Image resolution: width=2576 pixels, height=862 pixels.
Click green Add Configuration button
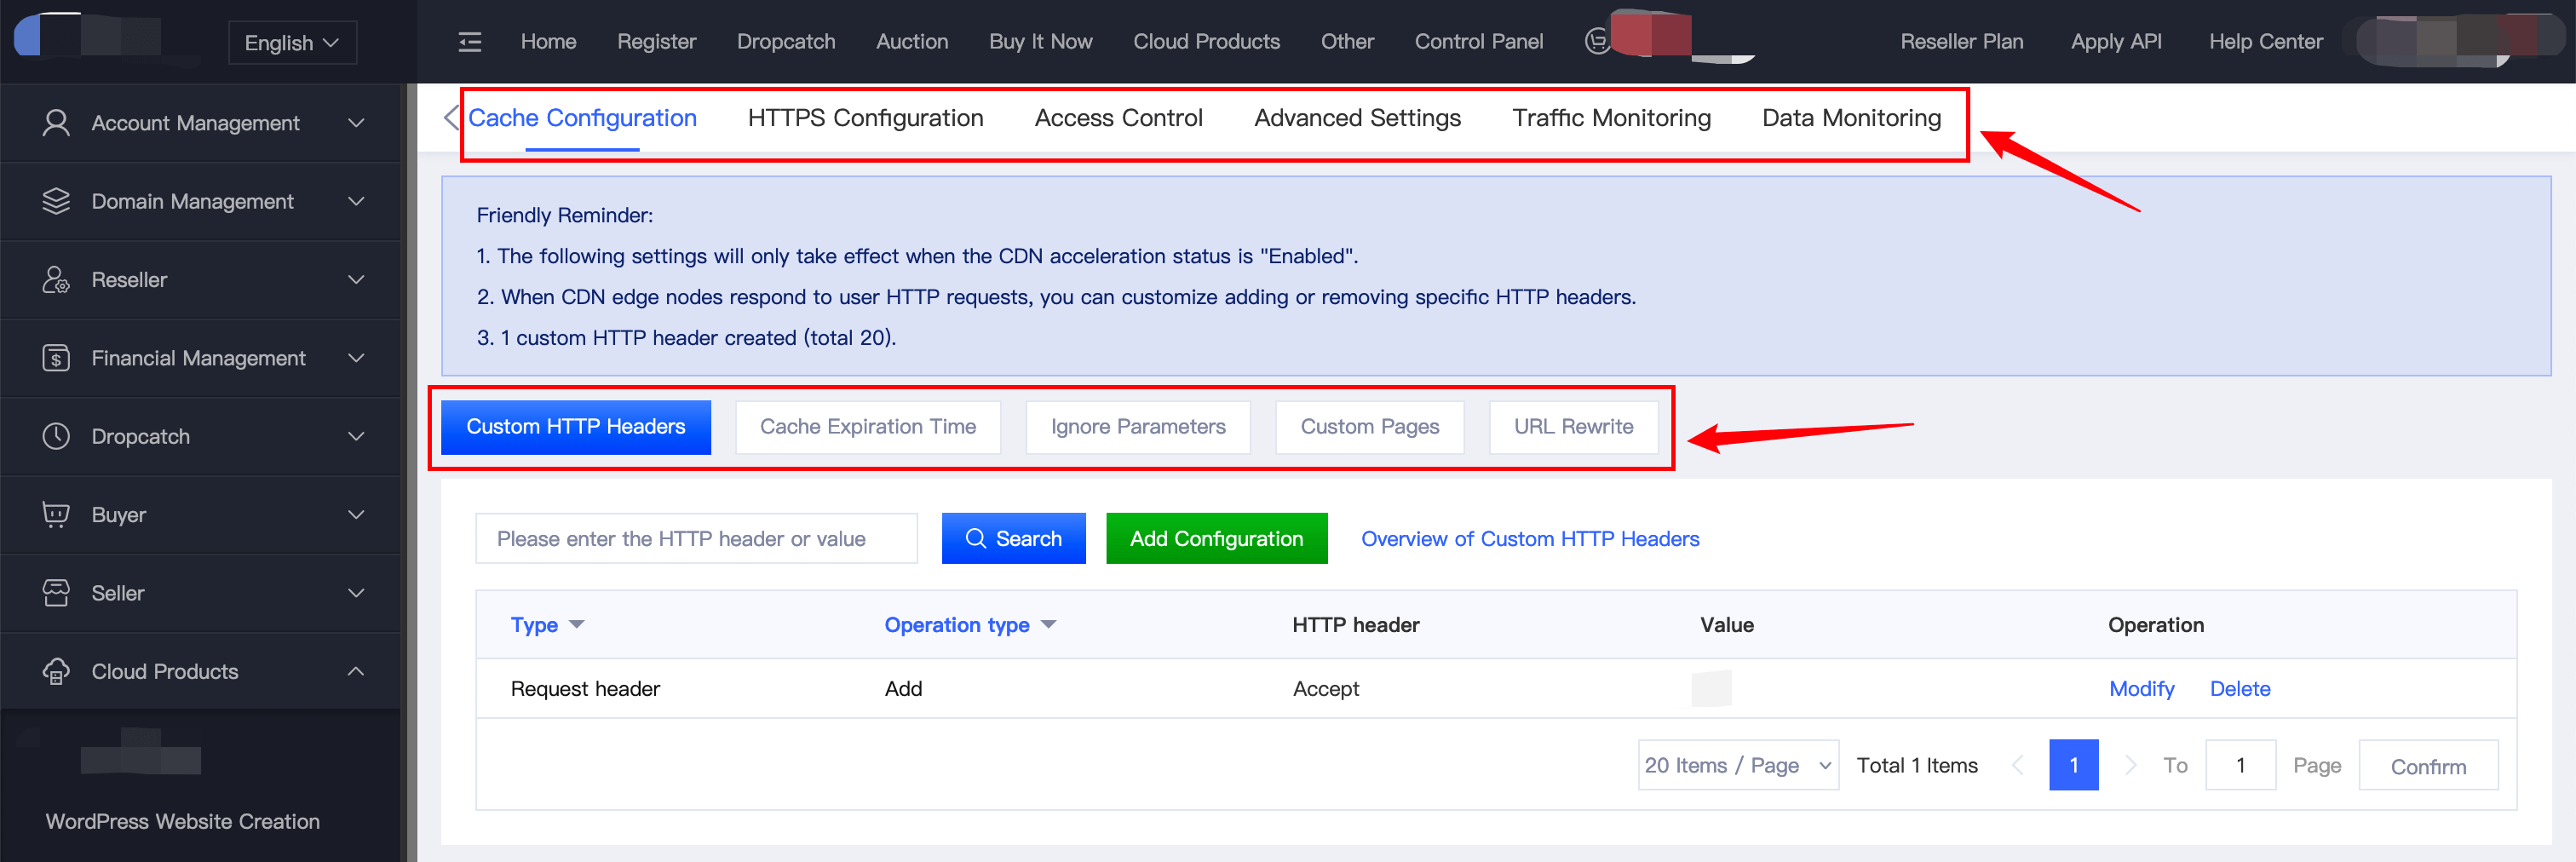point(1216,538)
